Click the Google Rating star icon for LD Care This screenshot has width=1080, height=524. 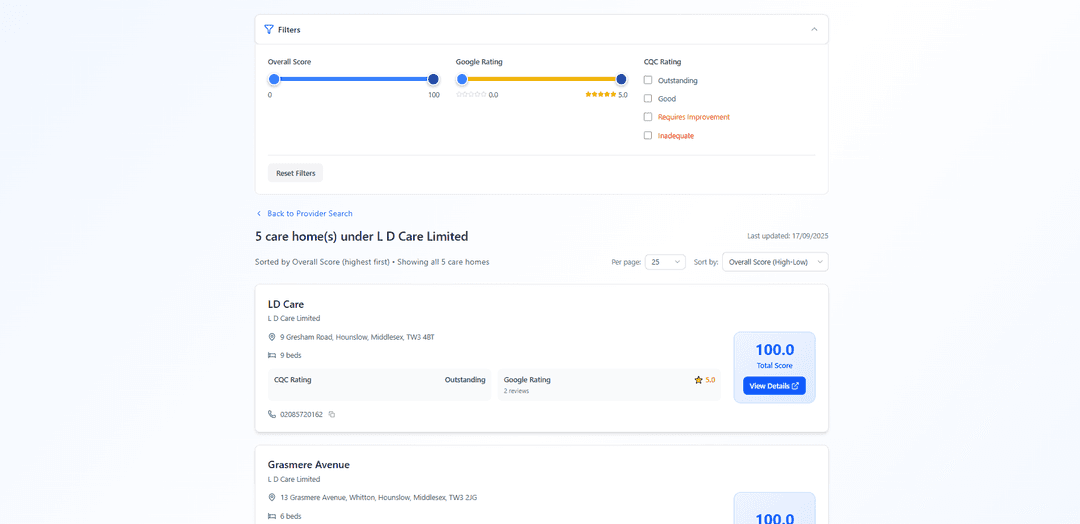tap(698, 380)
